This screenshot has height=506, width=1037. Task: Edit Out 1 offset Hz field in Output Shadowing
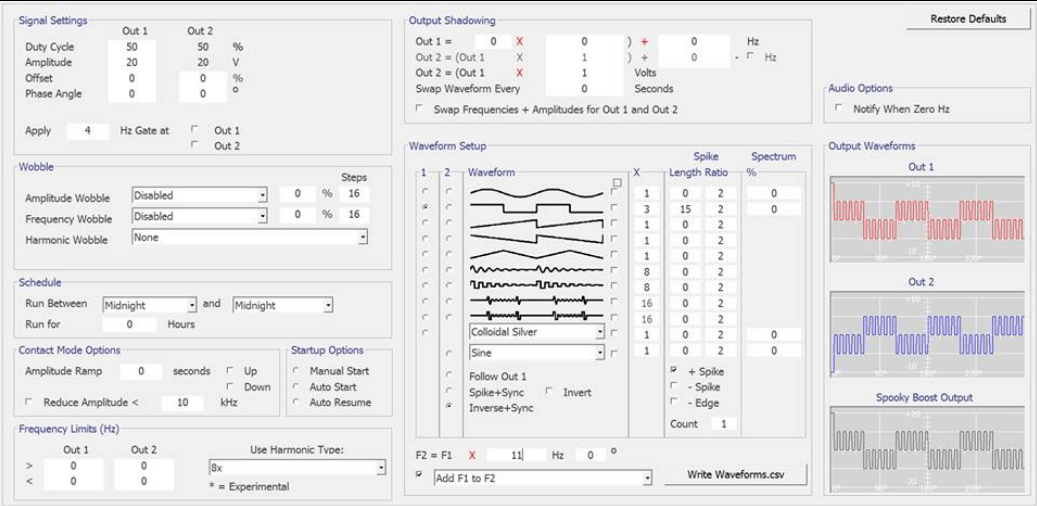point(694,42)
